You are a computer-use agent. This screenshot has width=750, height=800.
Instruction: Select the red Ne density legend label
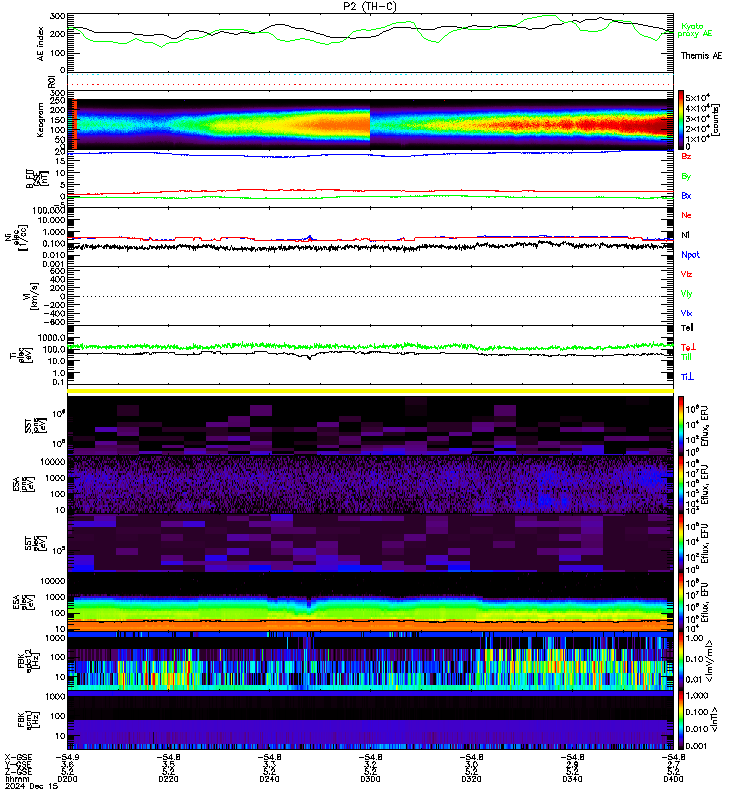pos(686,215)
